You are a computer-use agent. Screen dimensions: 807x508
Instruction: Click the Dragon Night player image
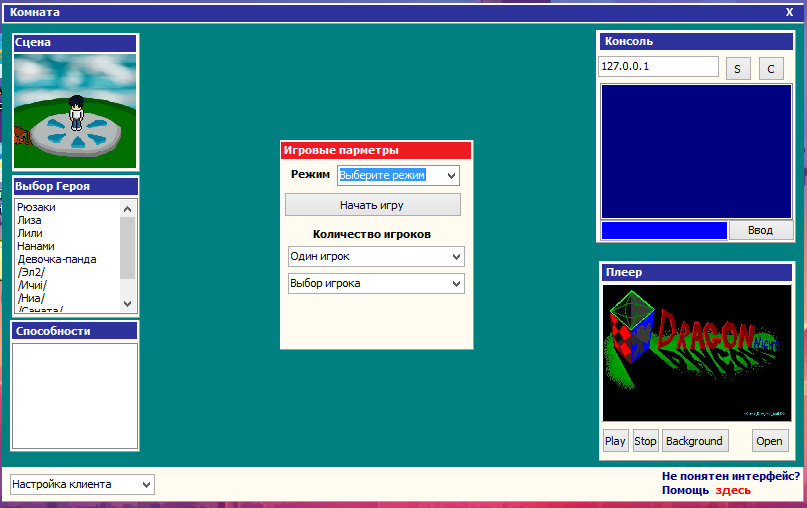click(697, 353)
